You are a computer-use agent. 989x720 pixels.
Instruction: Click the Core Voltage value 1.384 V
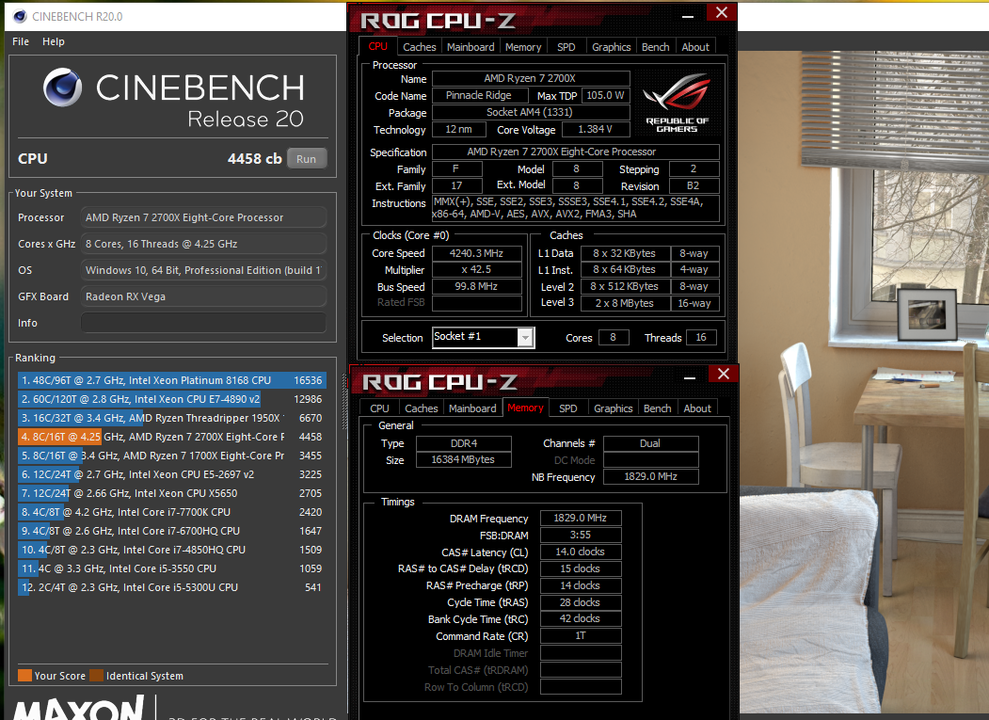(595, 129)
